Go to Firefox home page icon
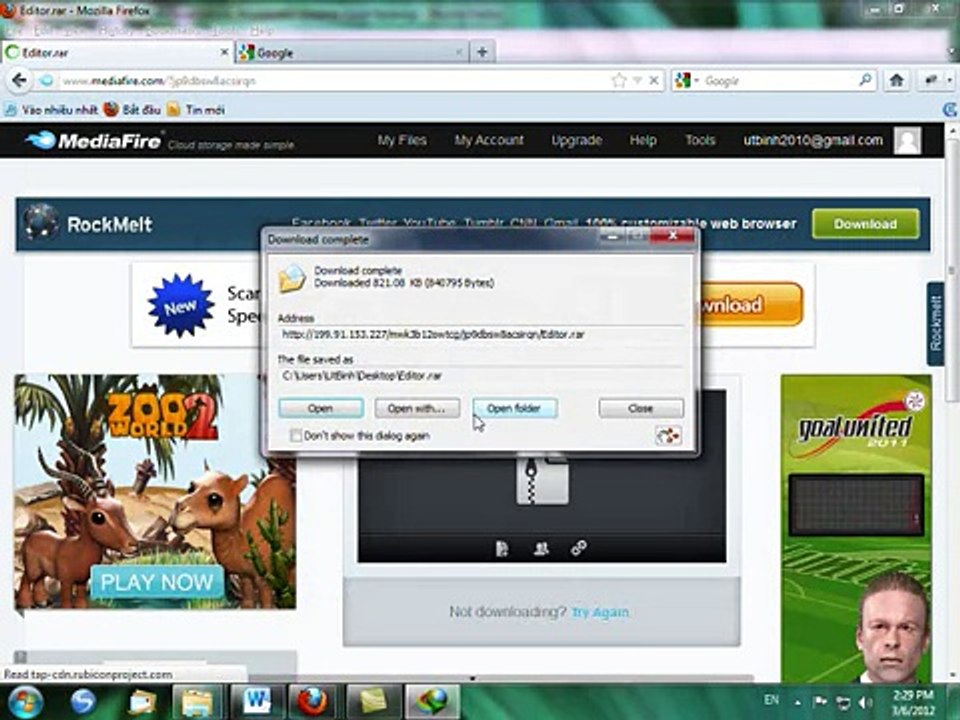 point(896,80)
